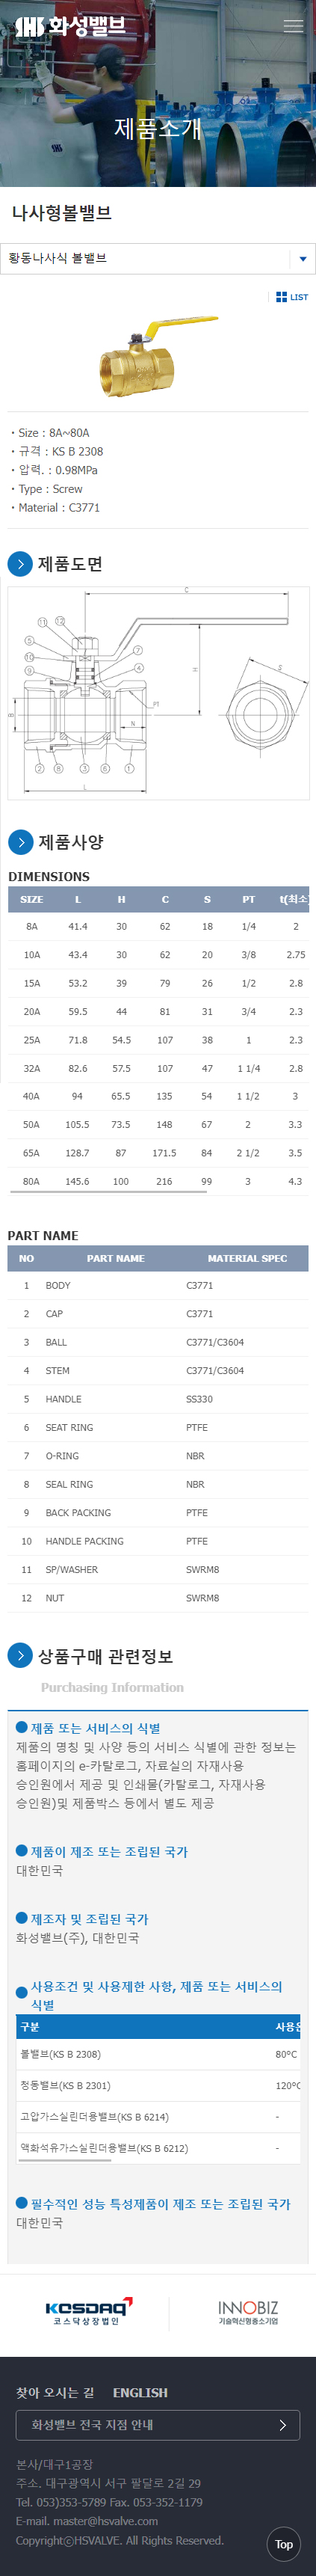Expand the 황동나사식 볼밸브 dropdown arrow
Viewport: 316px width, 2576px height.
tap(303, 259)
